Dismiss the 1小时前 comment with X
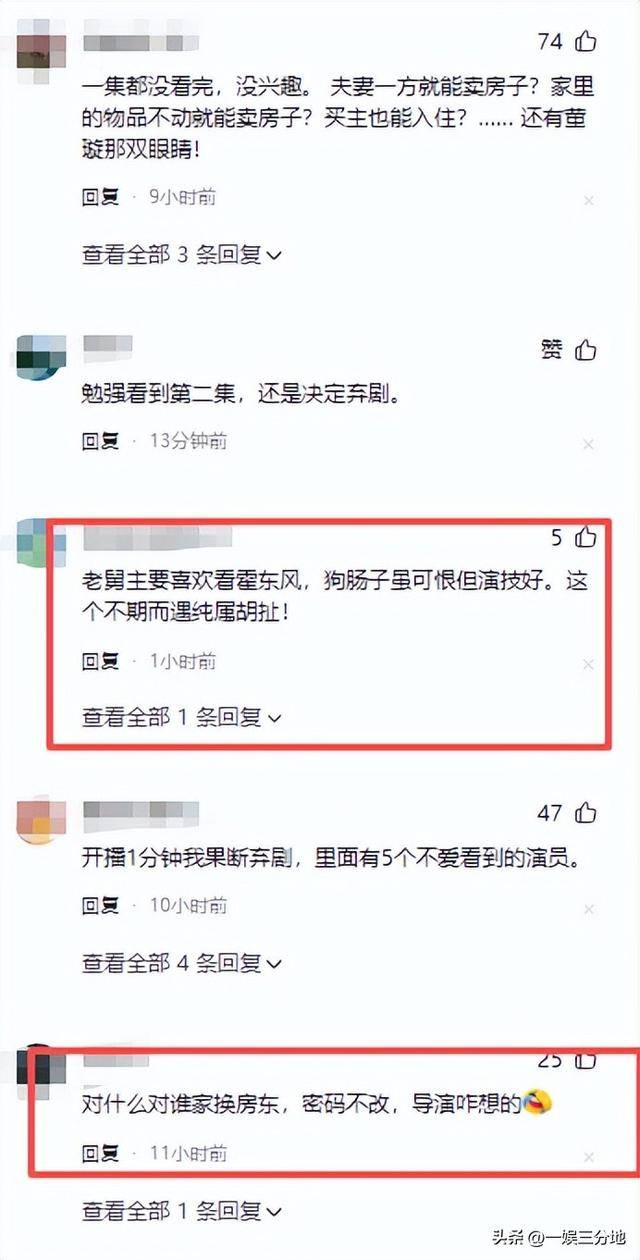The width and height of the screenshot is (640, 1260). coord(589,664)
